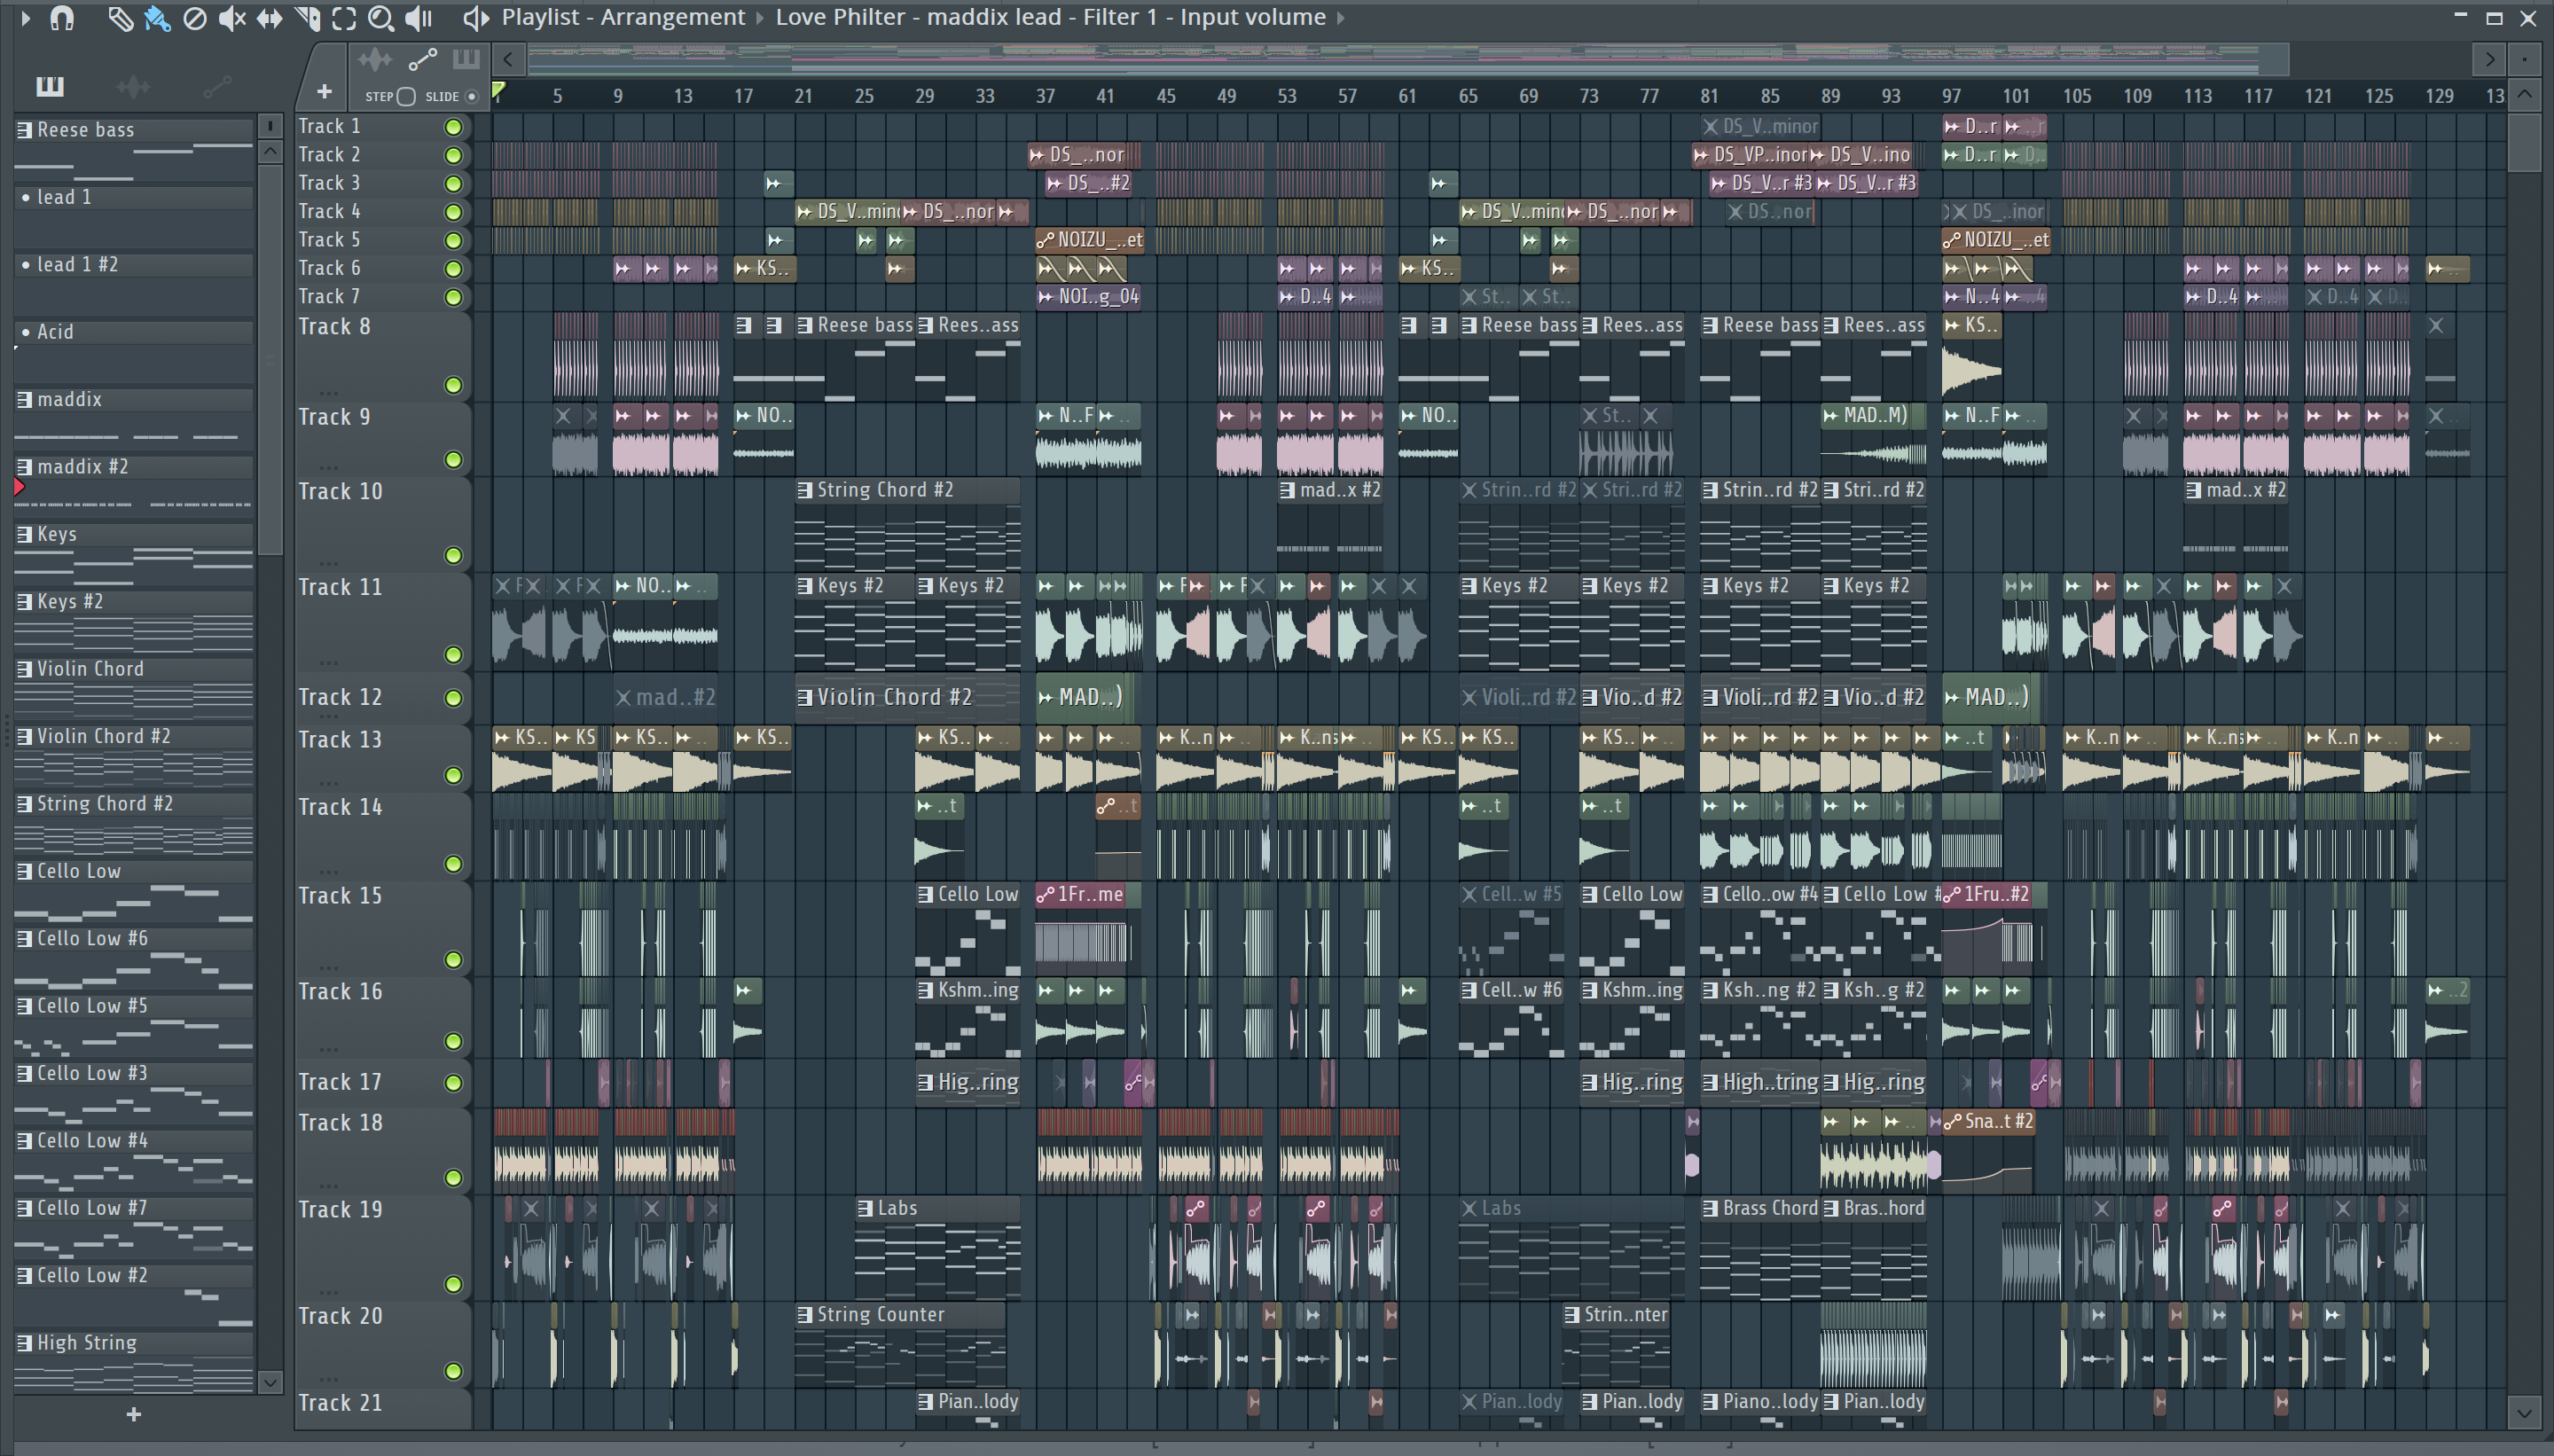Select the Draw pencil tool
Image resolution: width=2554 pixels, height=1456 pixels.
pos(120,18)
